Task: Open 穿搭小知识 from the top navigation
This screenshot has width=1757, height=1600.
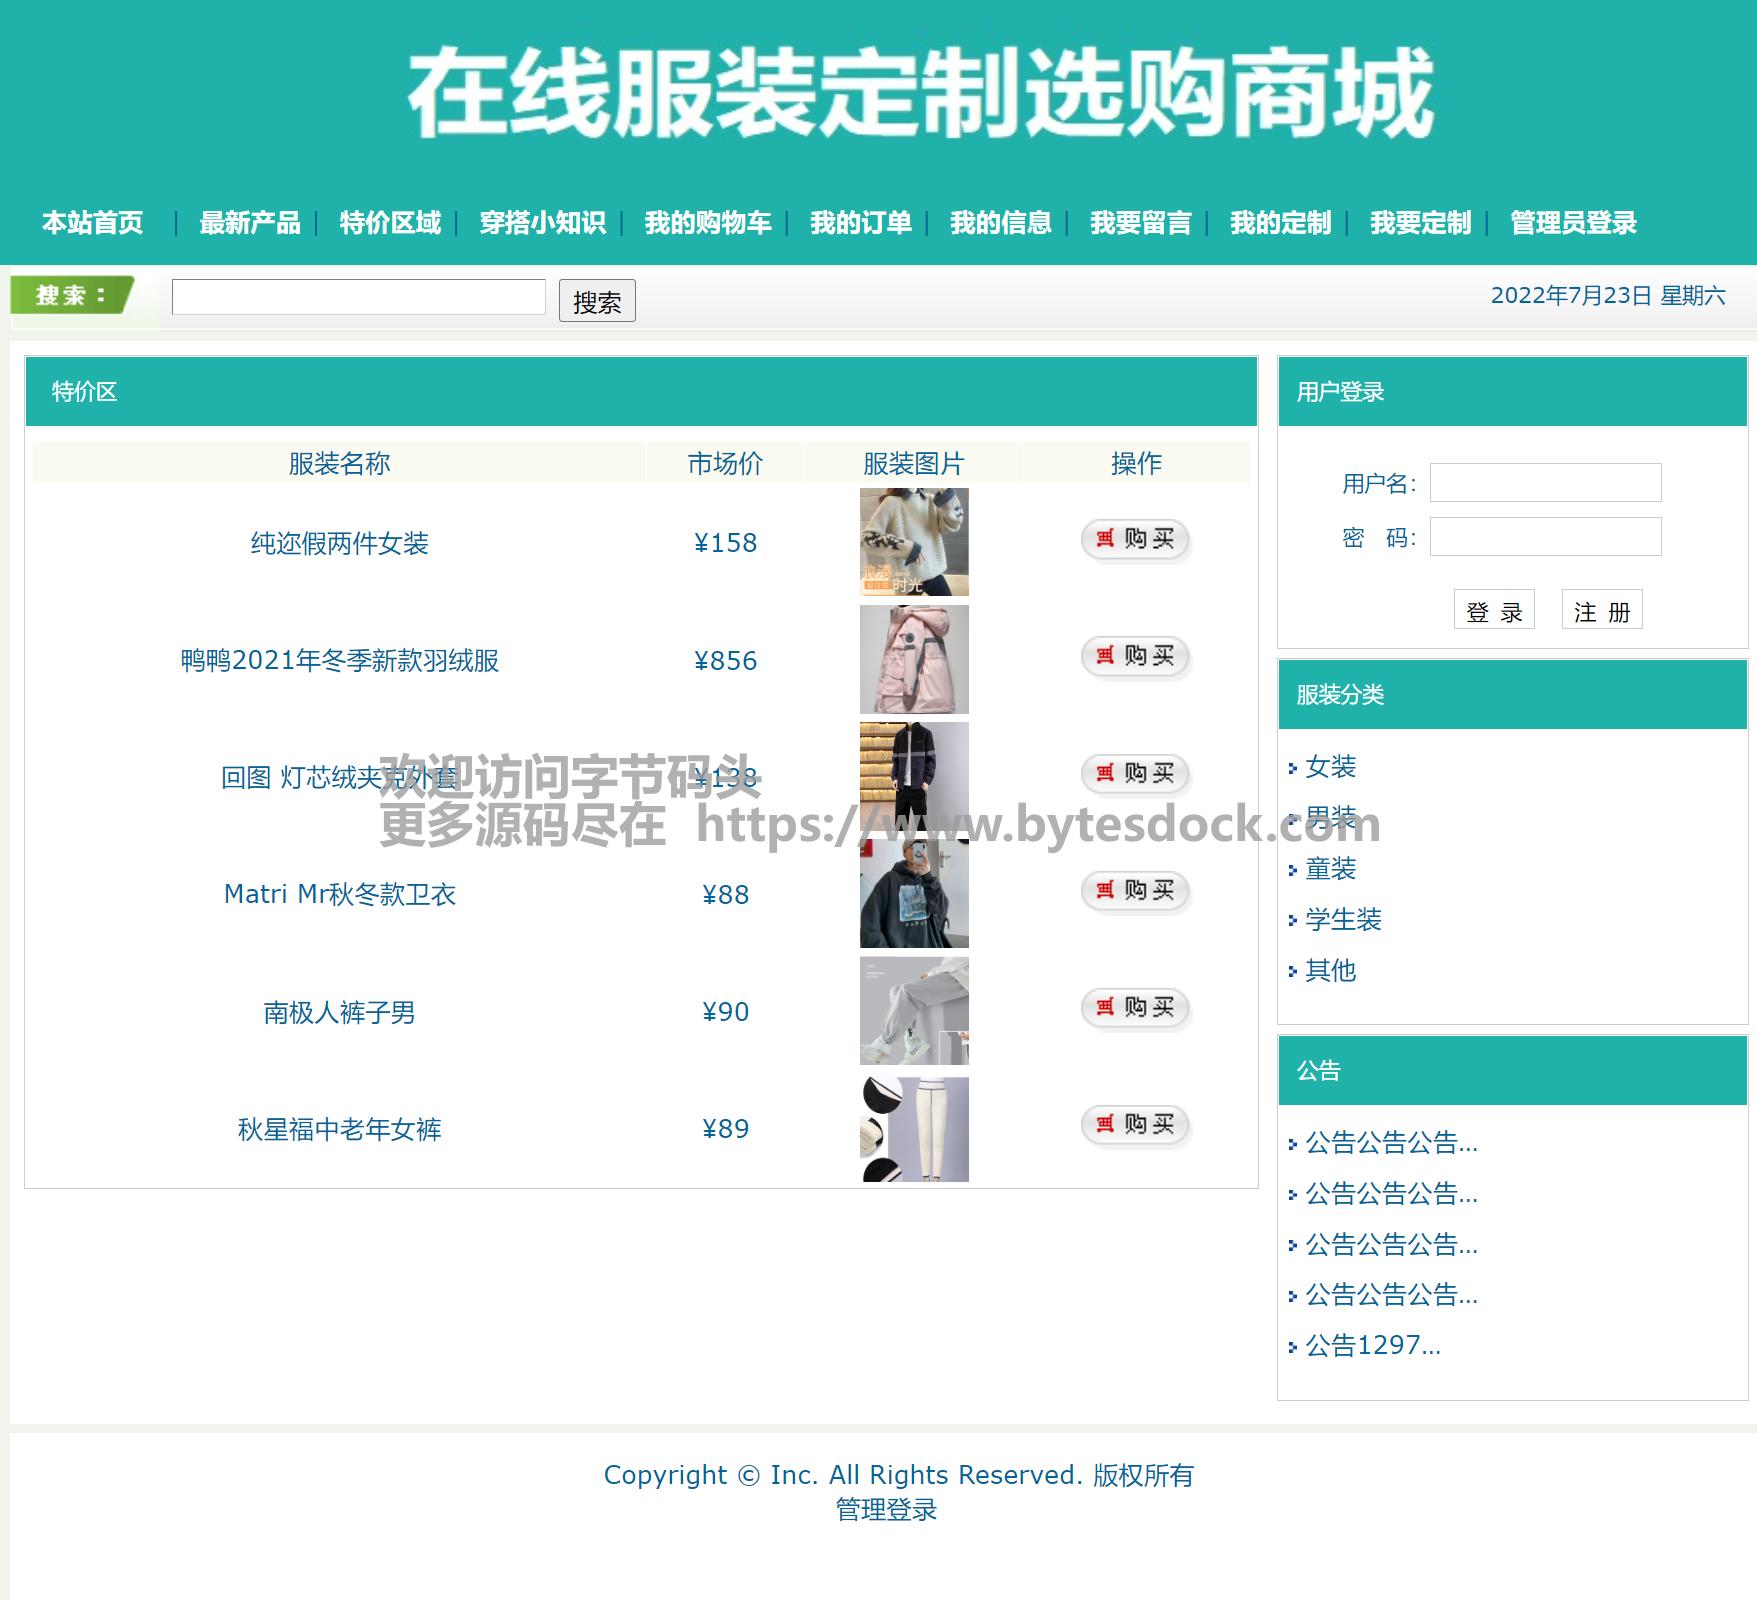Action: pos(542,223)
